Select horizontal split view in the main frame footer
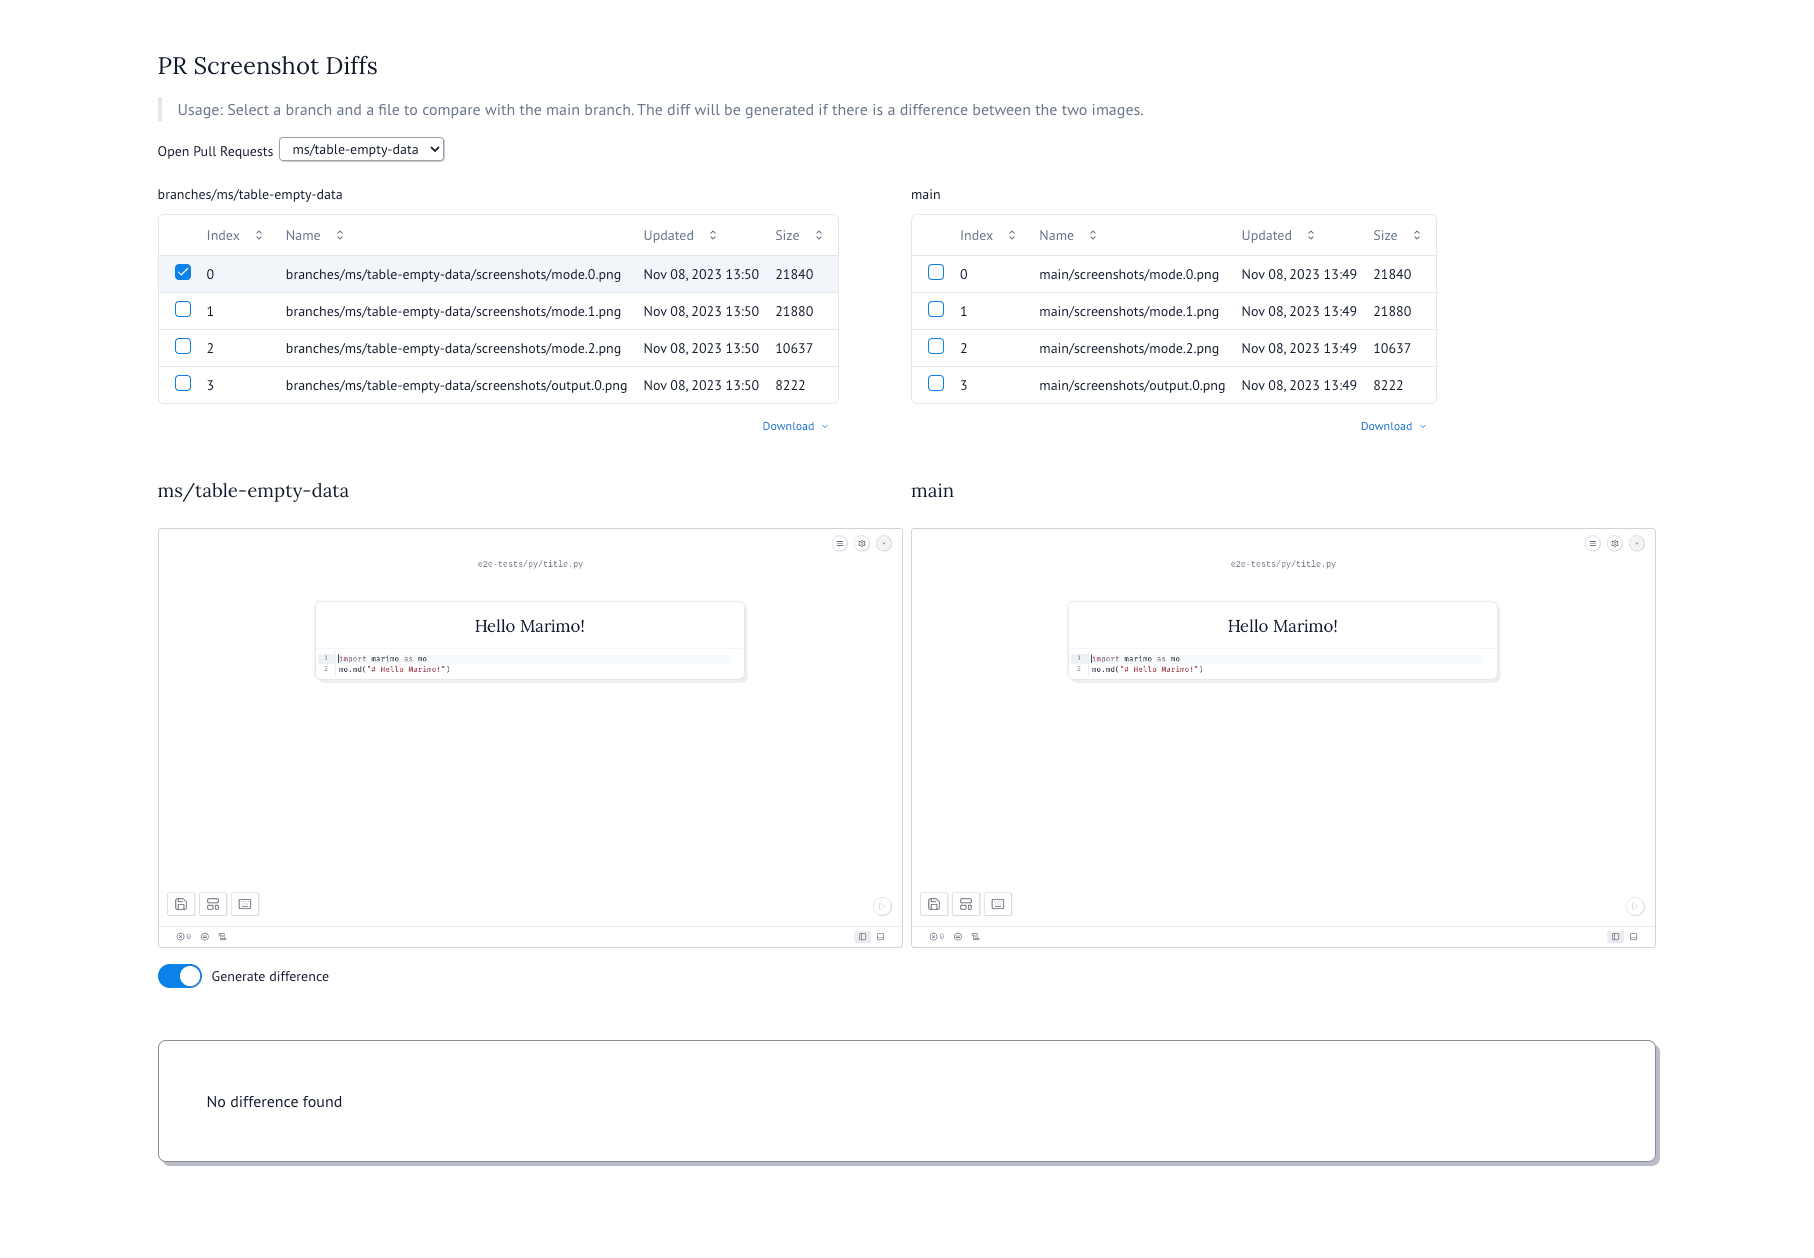 coord(1634,937)
